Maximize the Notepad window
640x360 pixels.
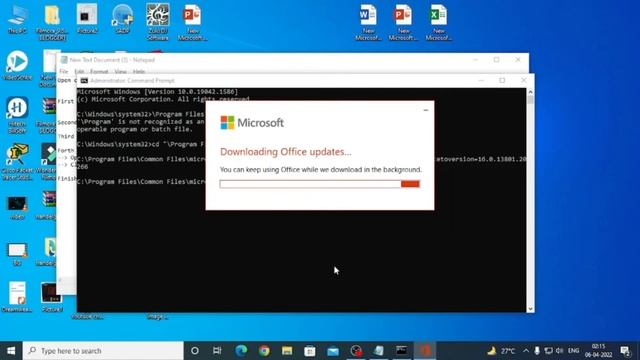pos(496,60)
